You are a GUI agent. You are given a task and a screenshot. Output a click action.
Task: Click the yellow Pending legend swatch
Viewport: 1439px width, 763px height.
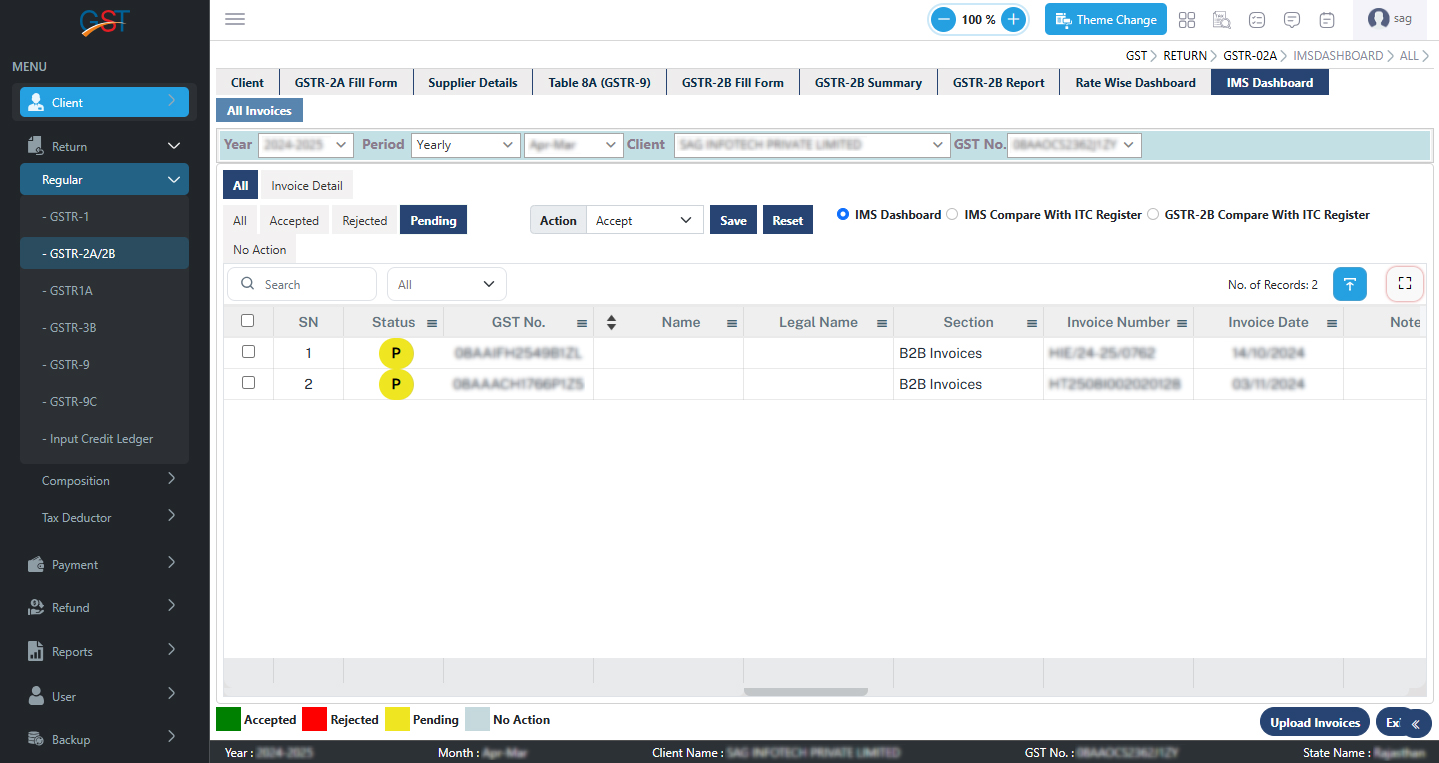click(x=397, y=719)
